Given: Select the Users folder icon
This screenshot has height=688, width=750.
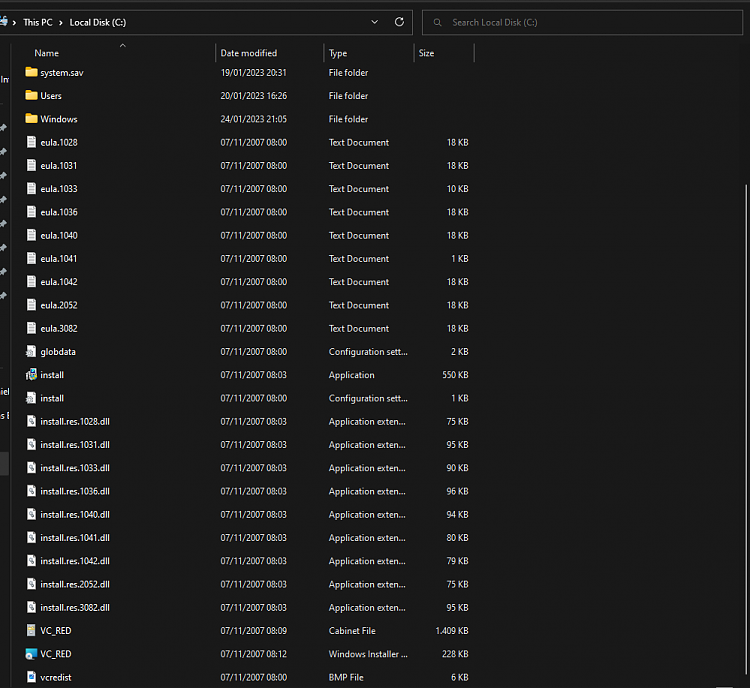Looking at the screenshot, I should [31, 95].
